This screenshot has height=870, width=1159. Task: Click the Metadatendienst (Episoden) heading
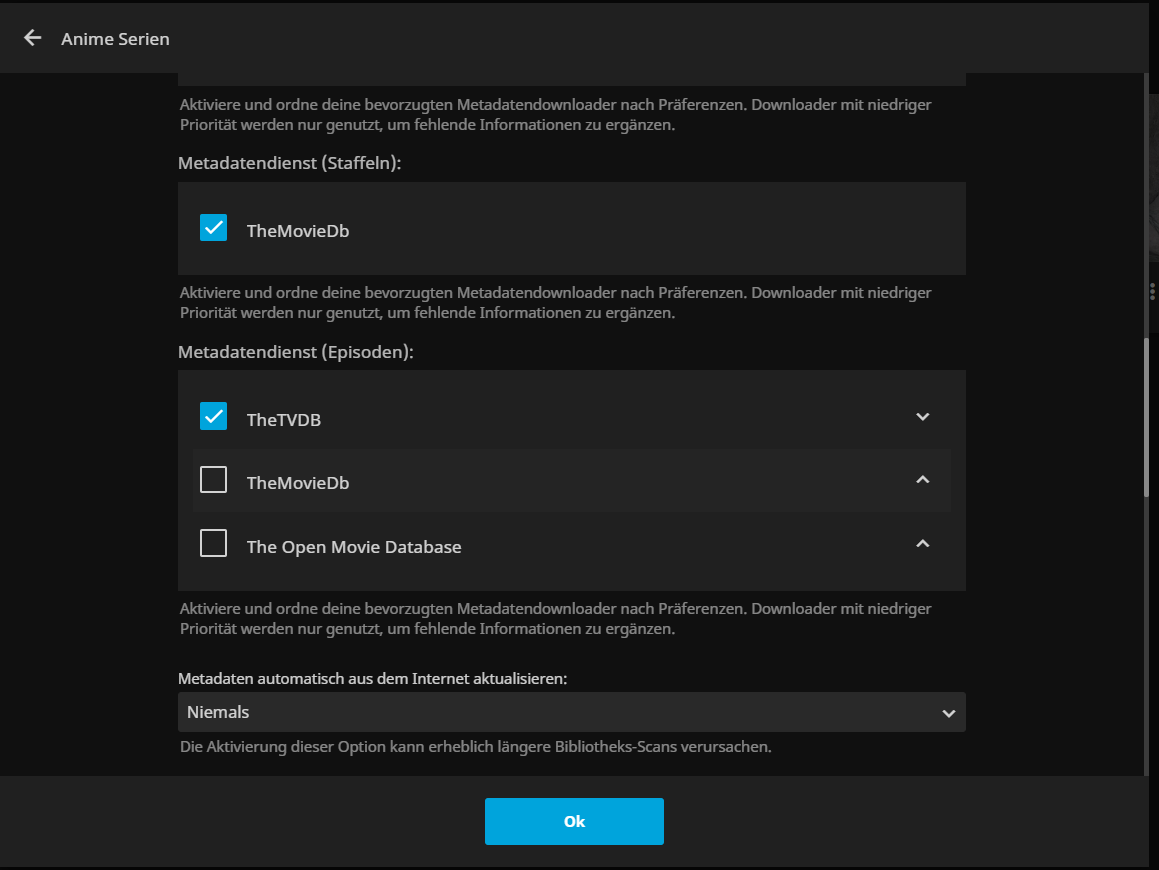point(296,352)
